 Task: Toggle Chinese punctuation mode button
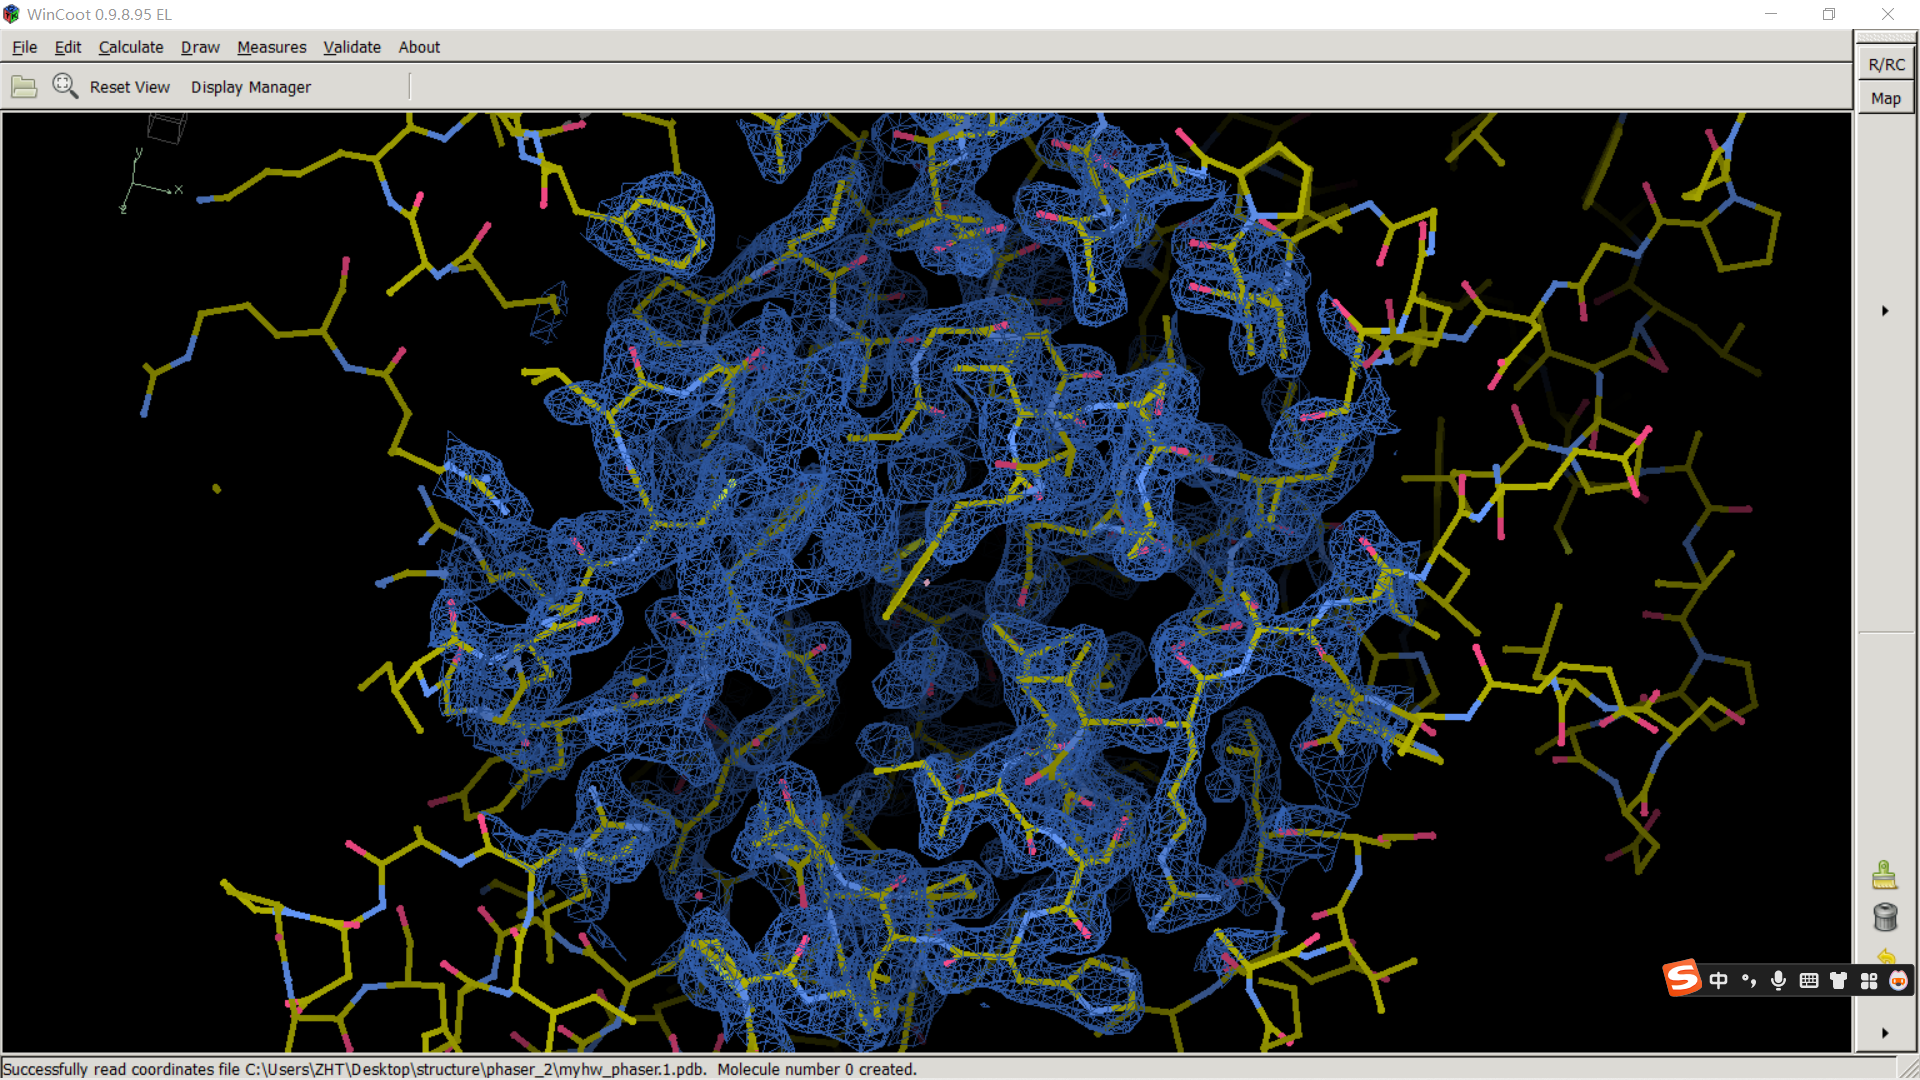coord(1748,980)
